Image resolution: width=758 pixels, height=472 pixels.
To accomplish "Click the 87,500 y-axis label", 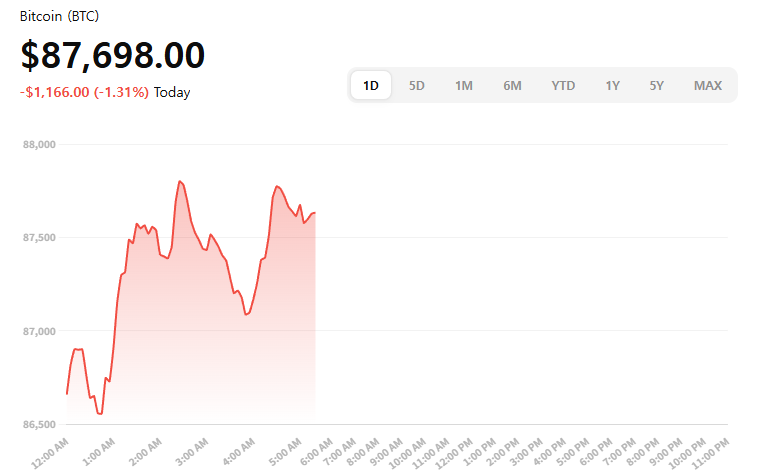I will [x=39, y=238].
